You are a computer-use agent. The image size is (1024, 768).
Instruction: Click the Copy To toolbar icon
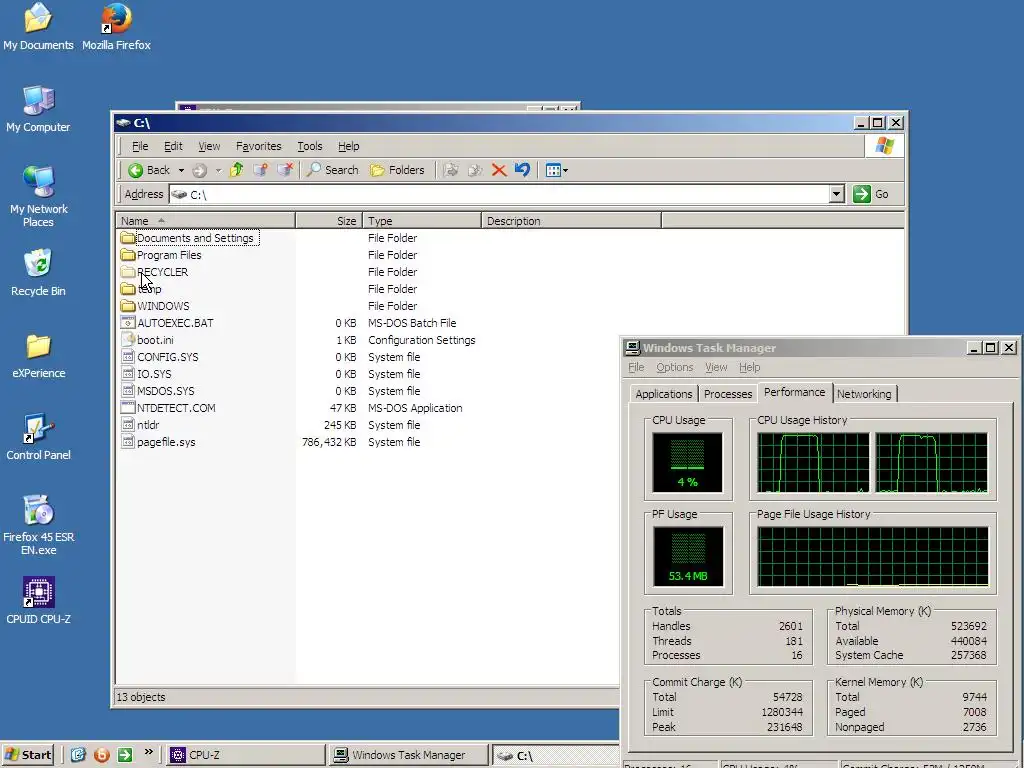475,170
